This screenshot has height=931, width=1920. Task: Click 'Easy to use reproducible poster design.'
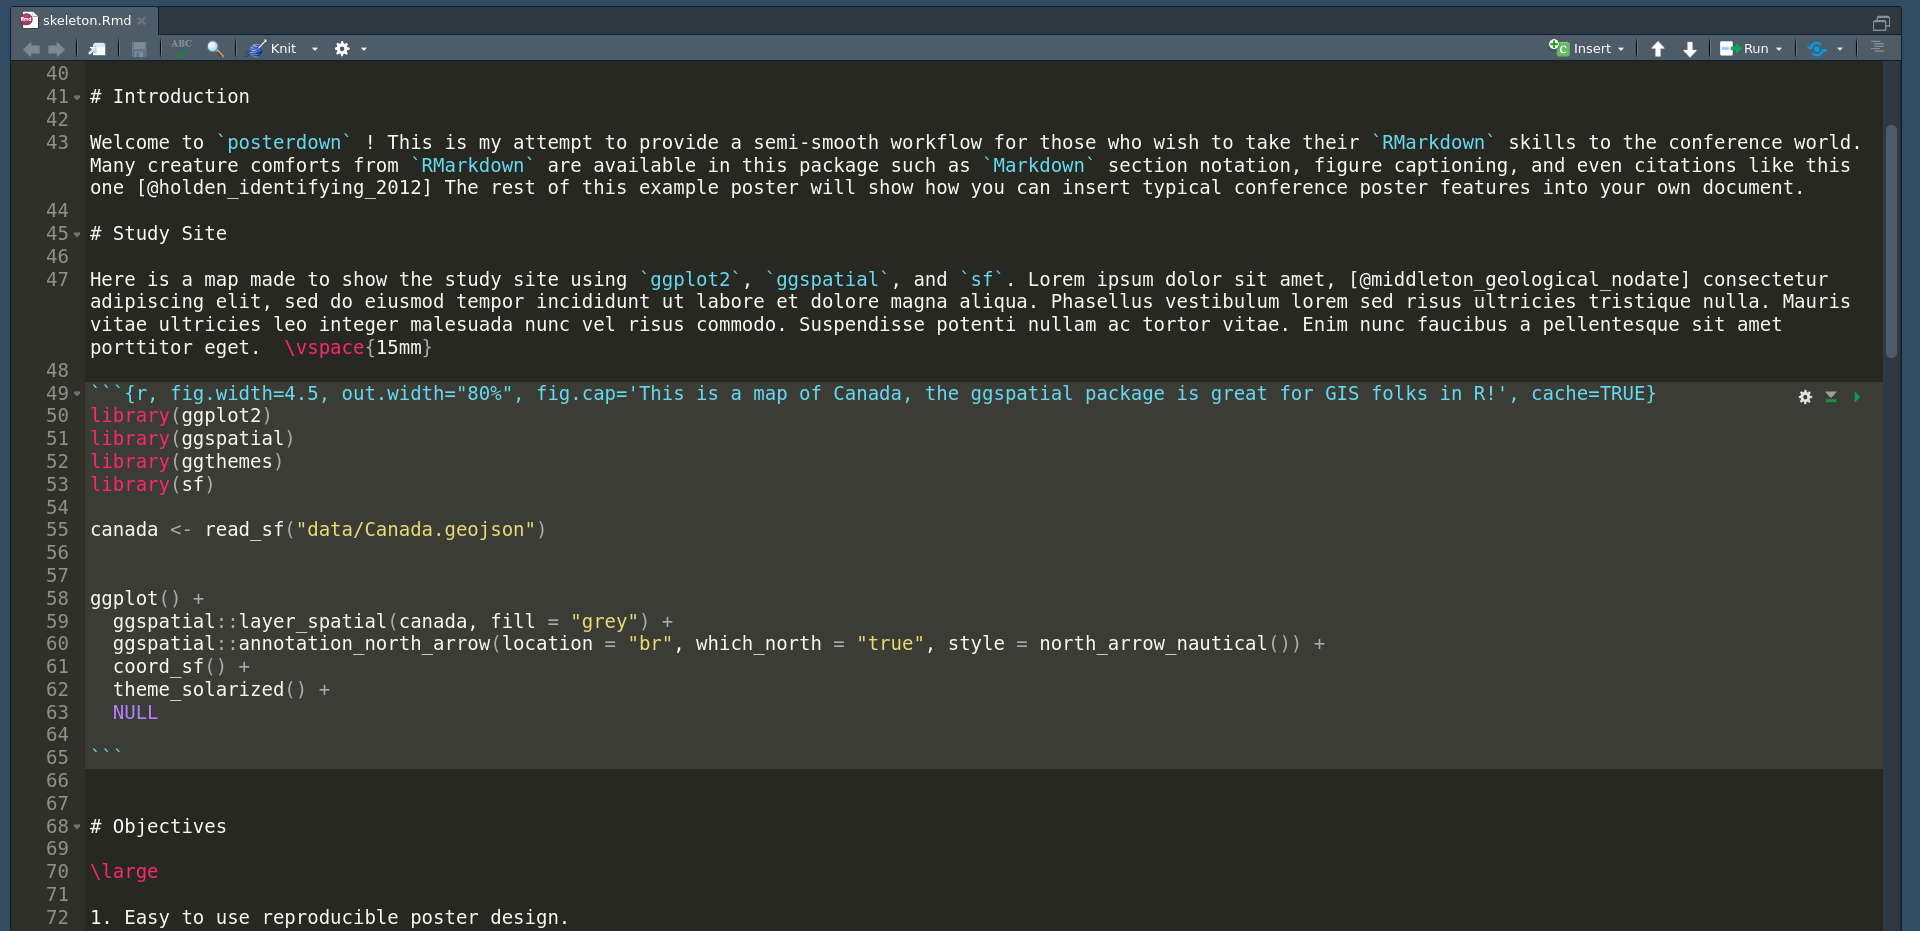pyautogui.click(x=346, y=918)
